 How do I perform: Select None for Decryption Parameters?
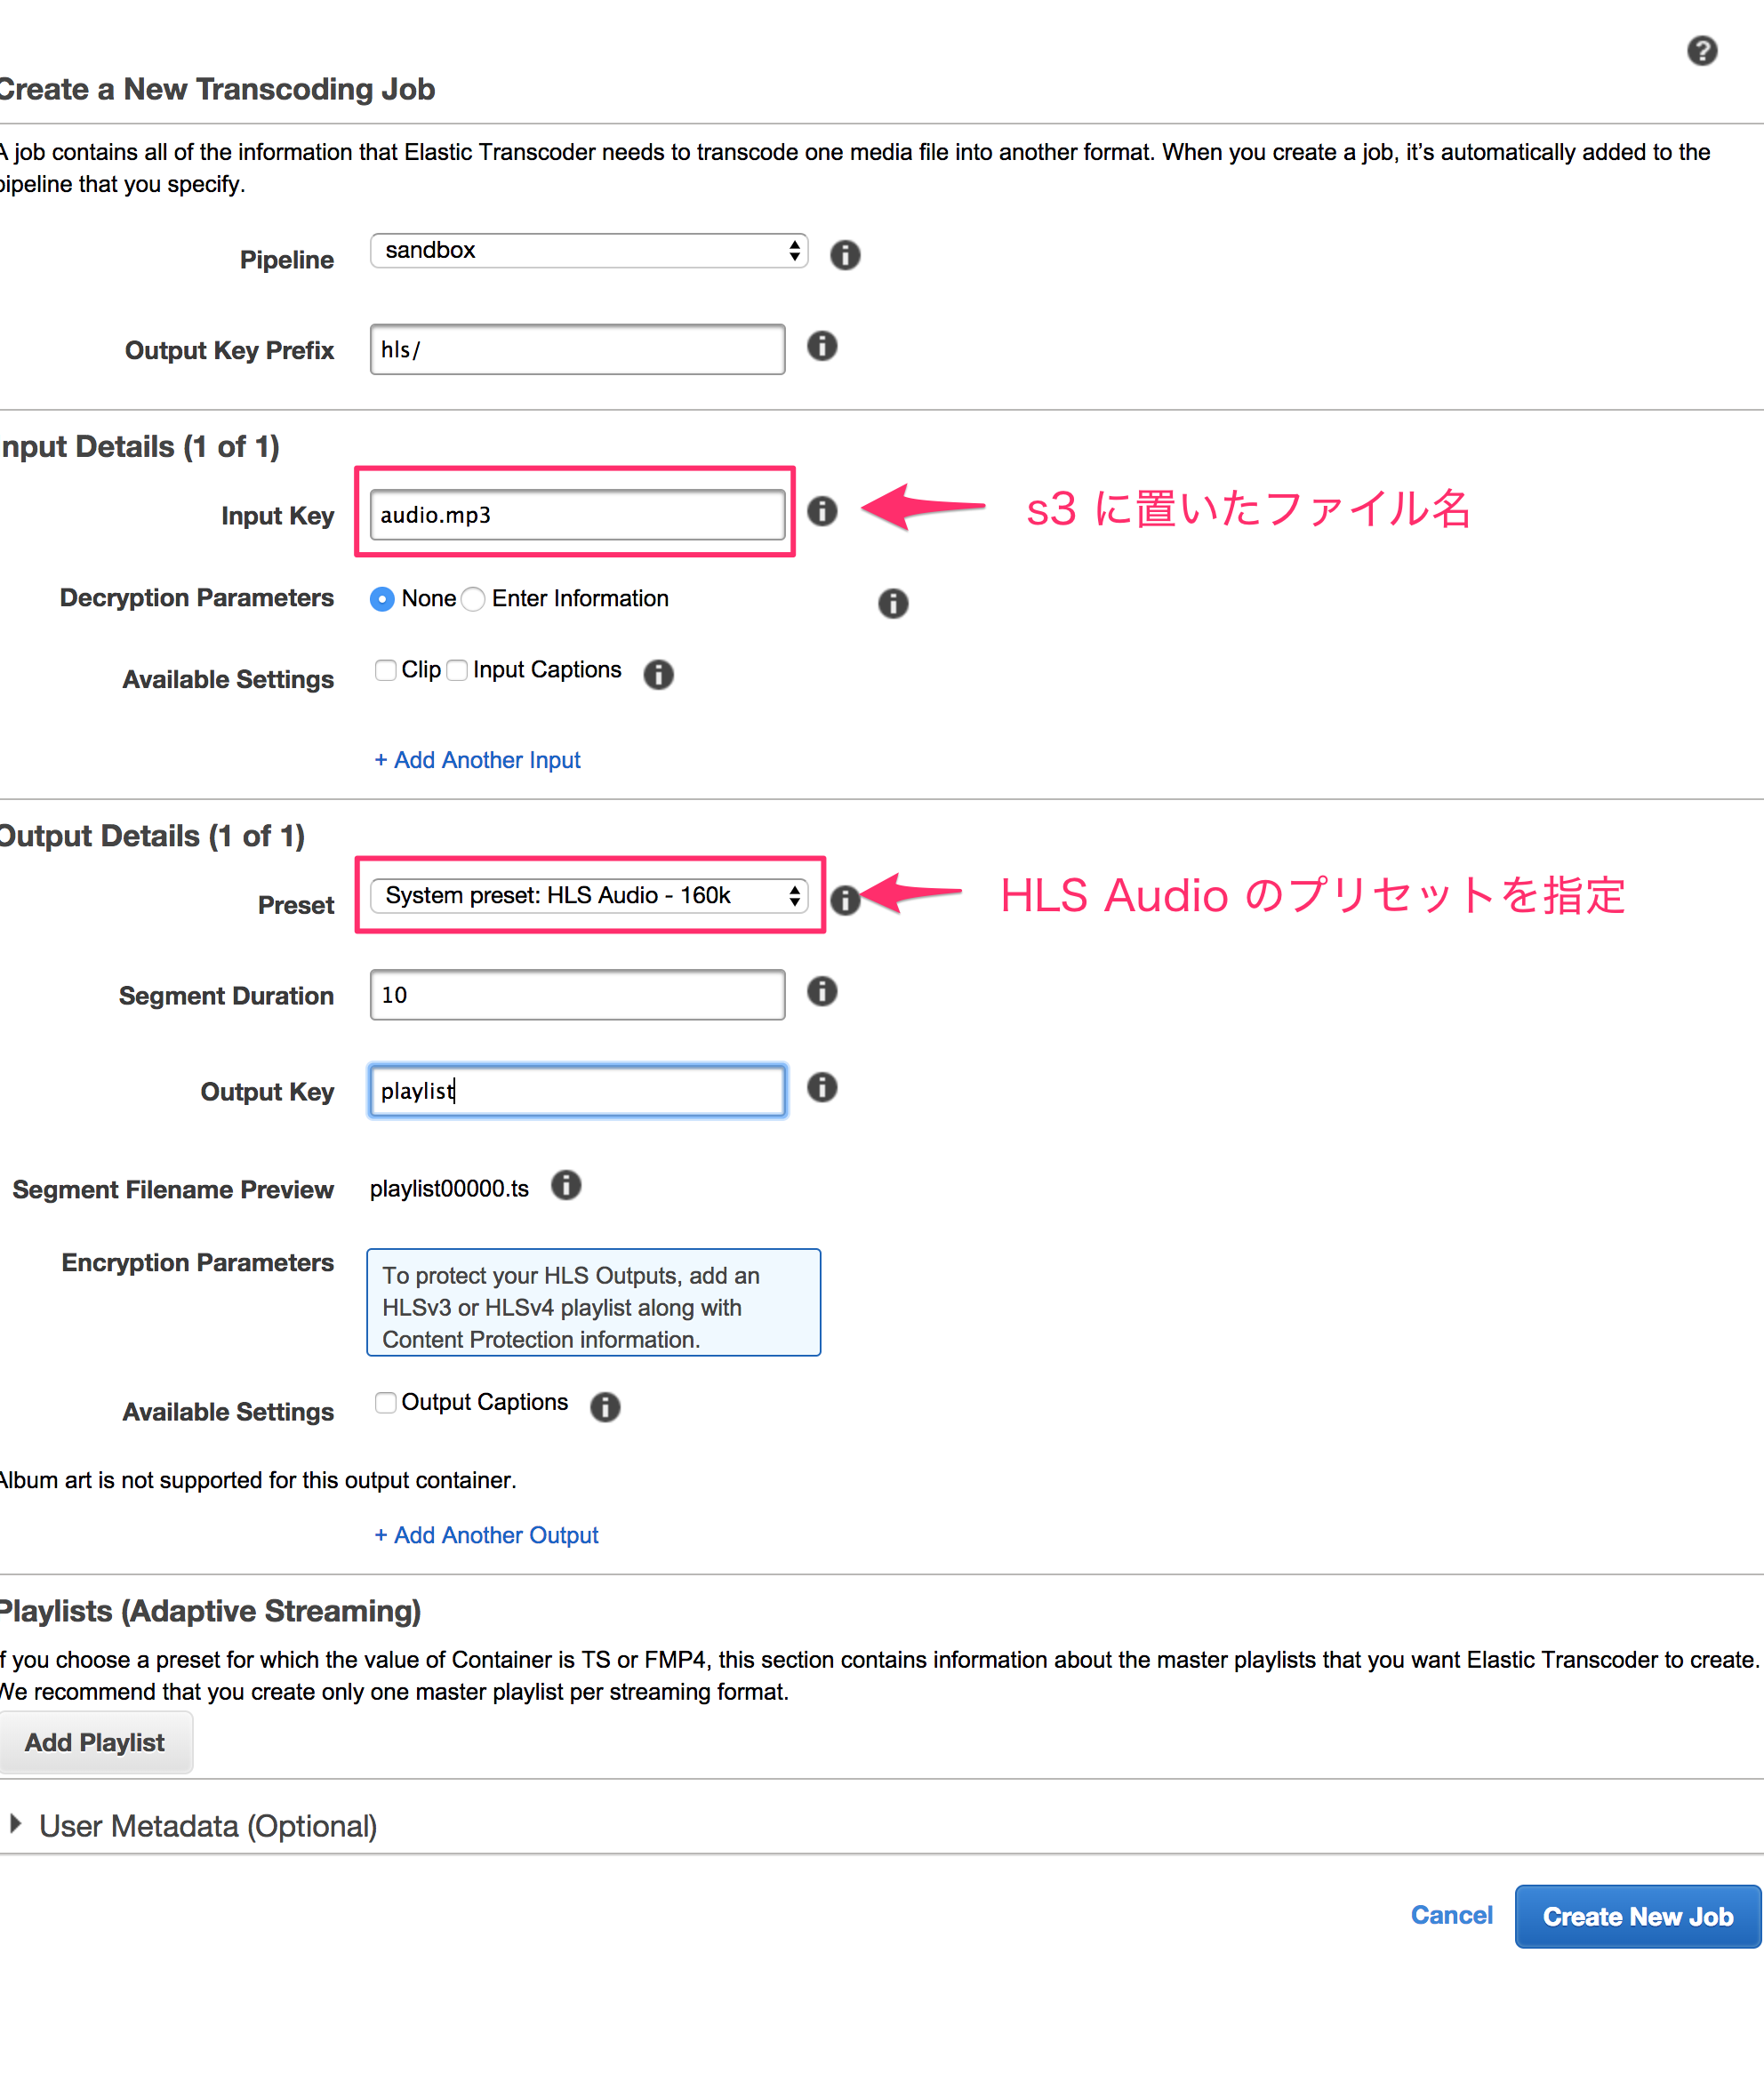coord(381,599)
